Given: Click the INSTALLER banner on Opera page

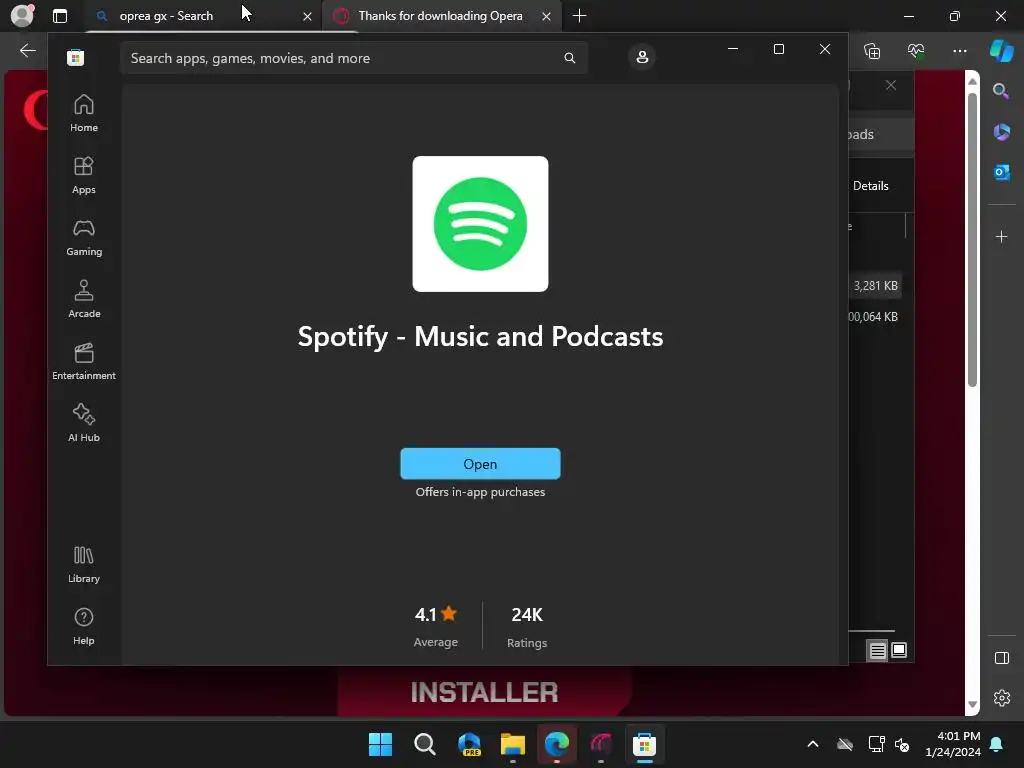Looking at the screenshot, I should (x=484, y=692).
